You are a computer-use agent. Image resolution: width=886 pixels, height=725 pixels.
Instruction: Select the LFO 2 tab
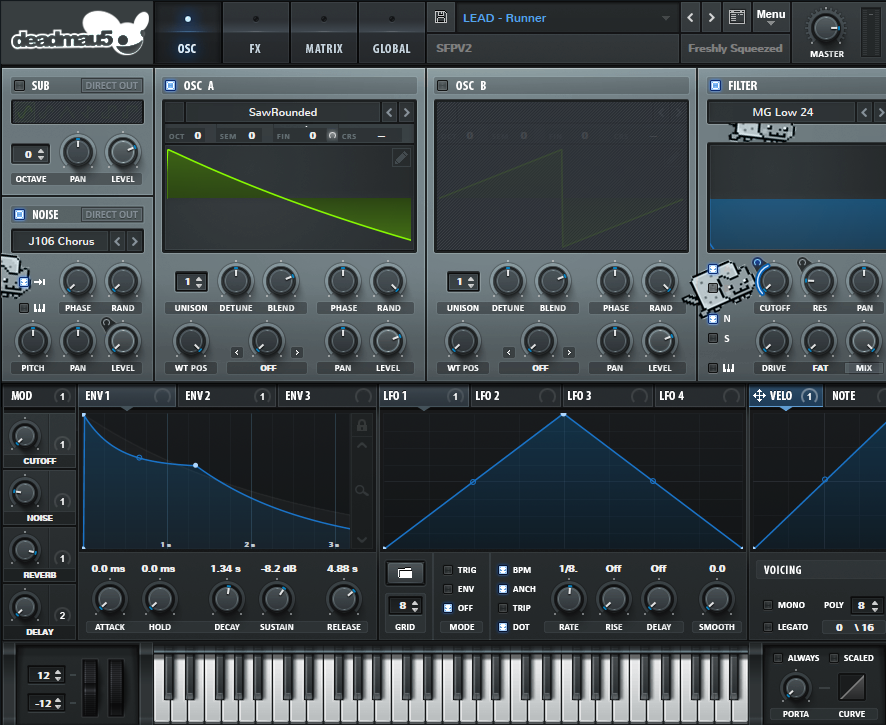[x=515, y=396]
